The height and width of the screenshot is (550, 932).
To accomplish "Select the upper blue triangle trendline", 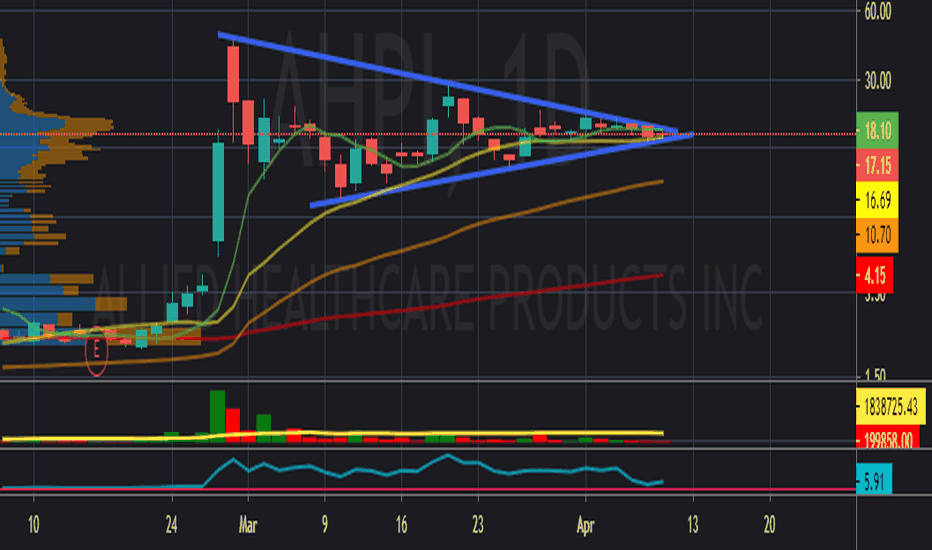I will click(446, 82).
